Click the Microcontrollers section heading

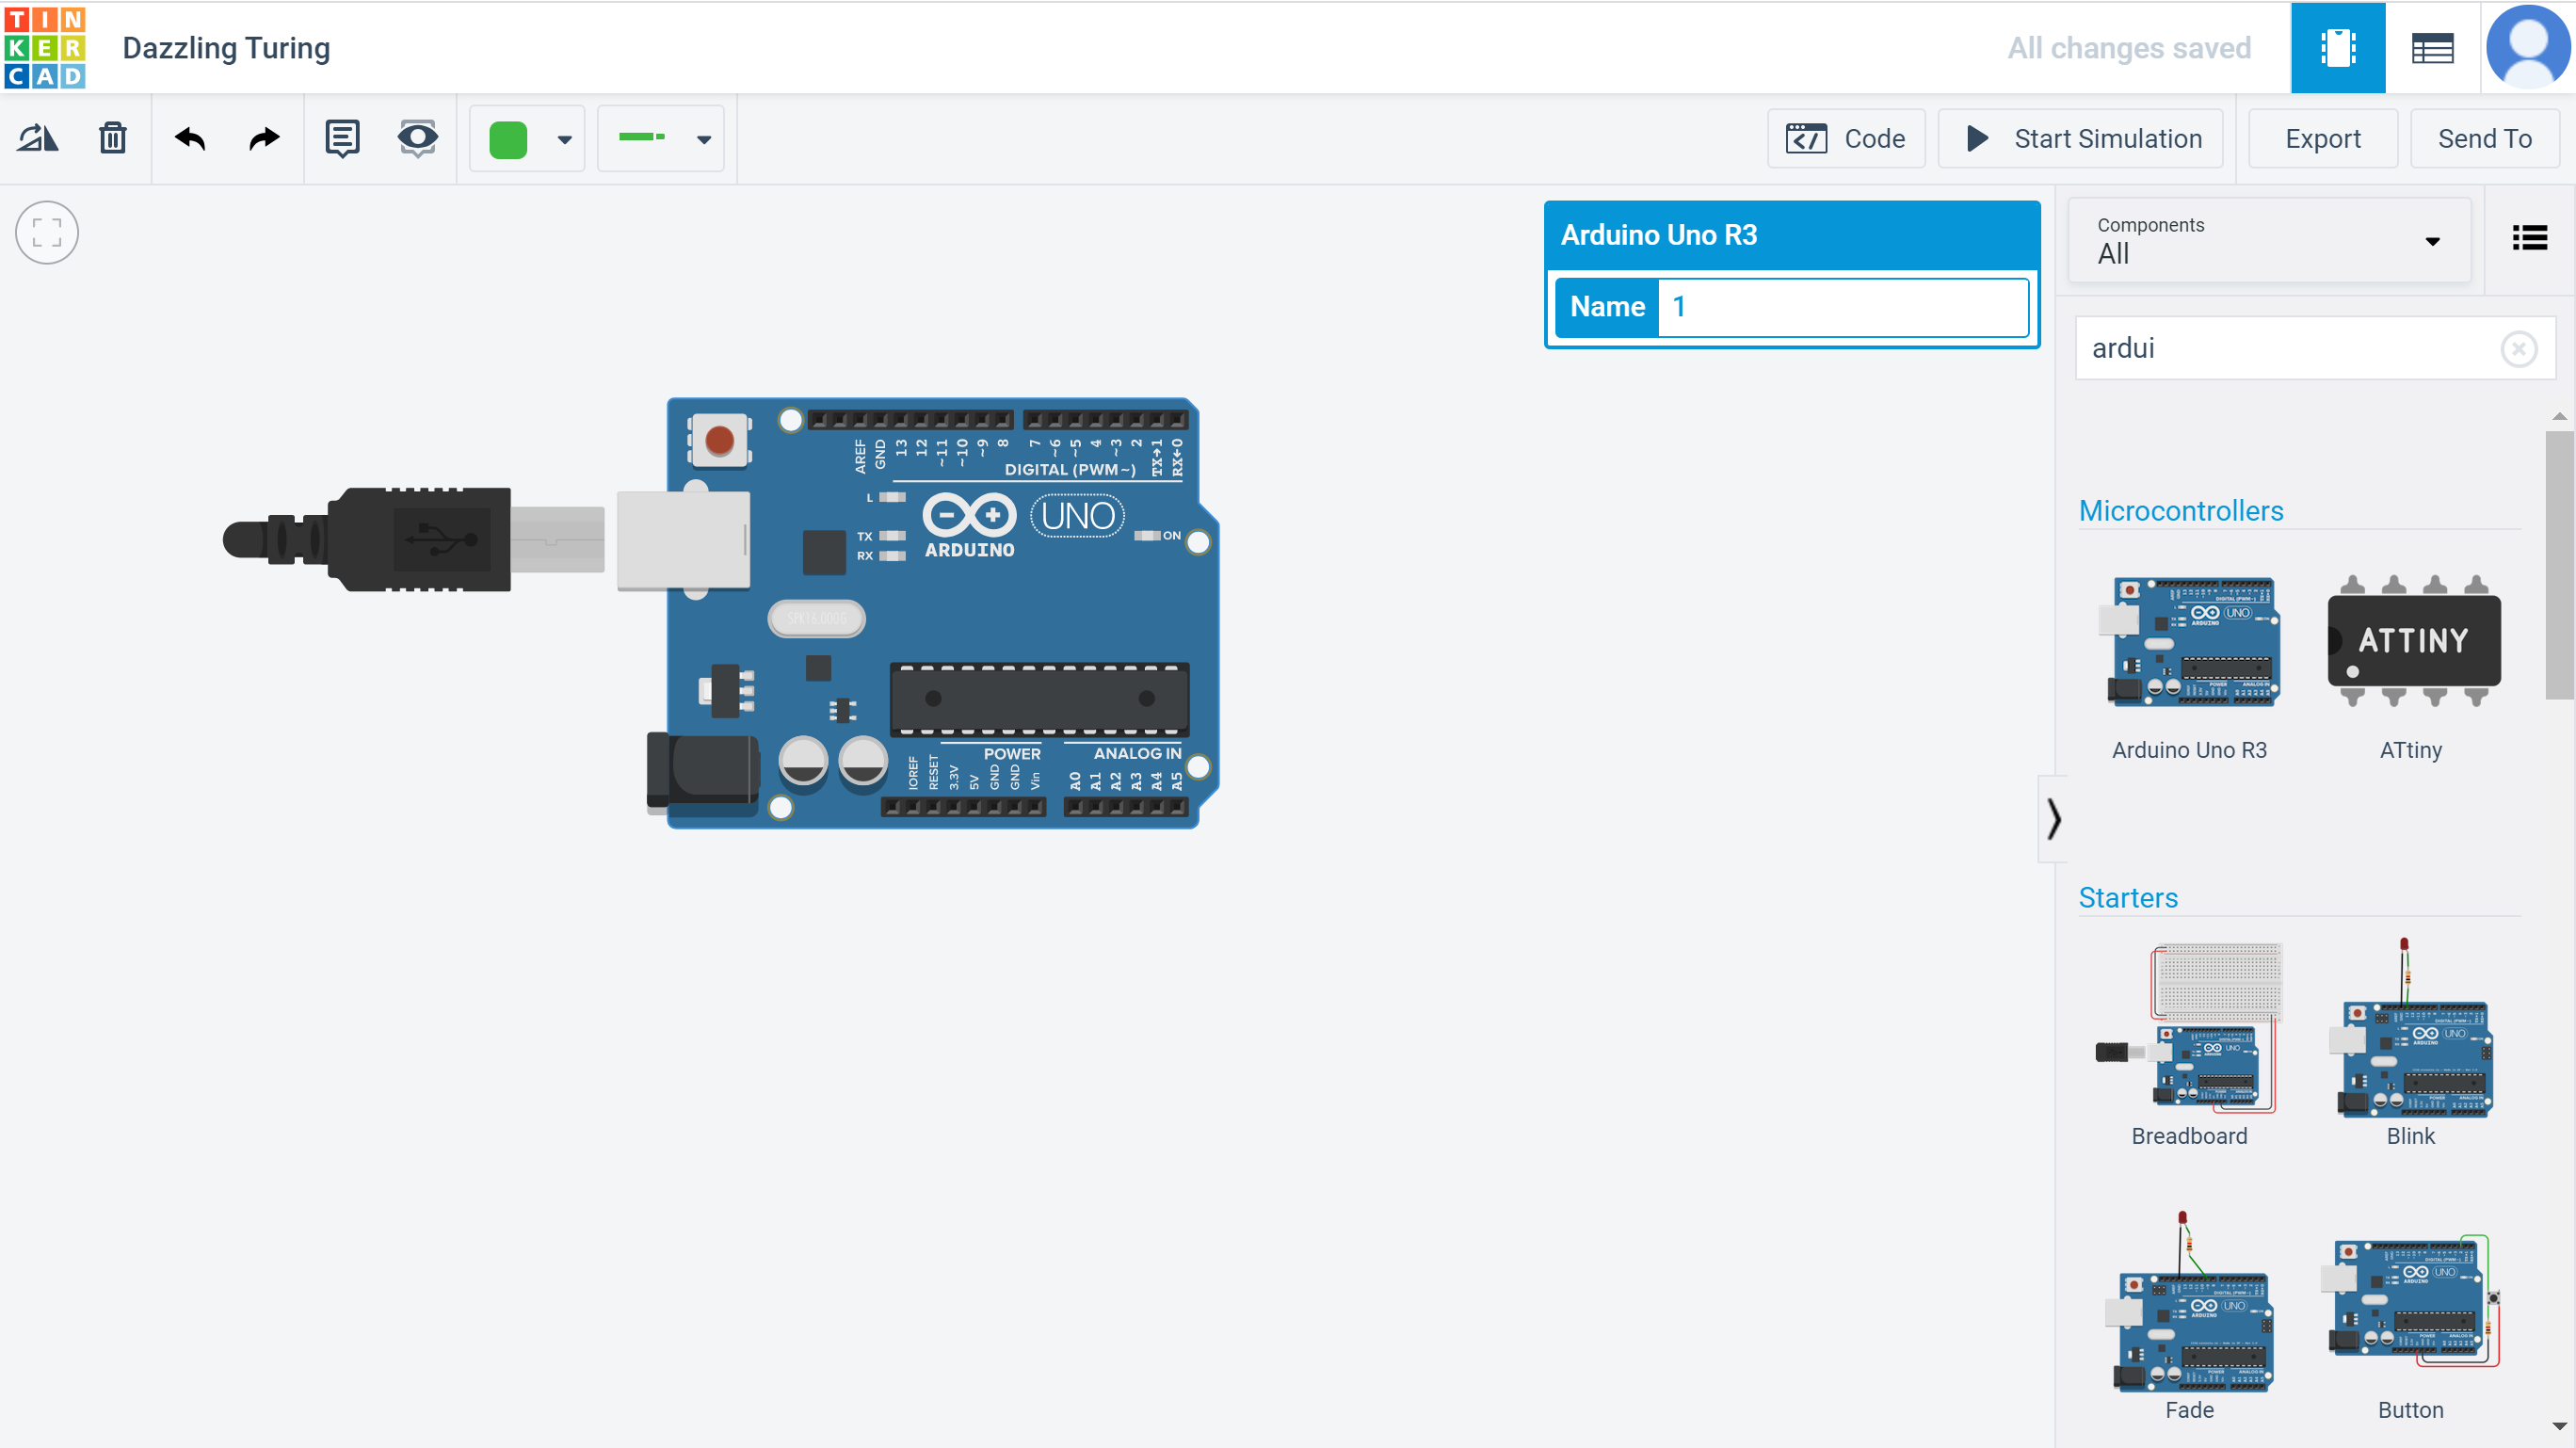2181,511
